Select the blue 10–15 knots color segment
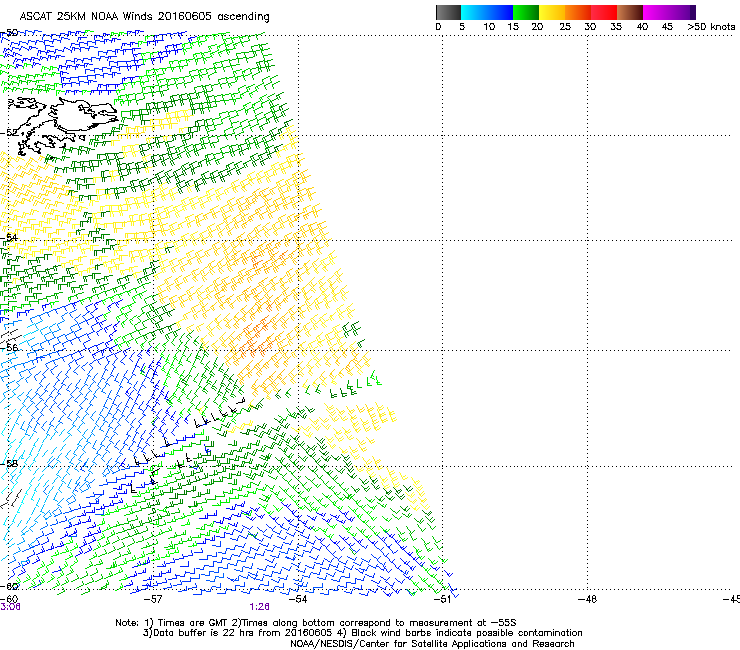Image resolution: width=740 pixels, height=650 pixels. [x=500, y=12]
